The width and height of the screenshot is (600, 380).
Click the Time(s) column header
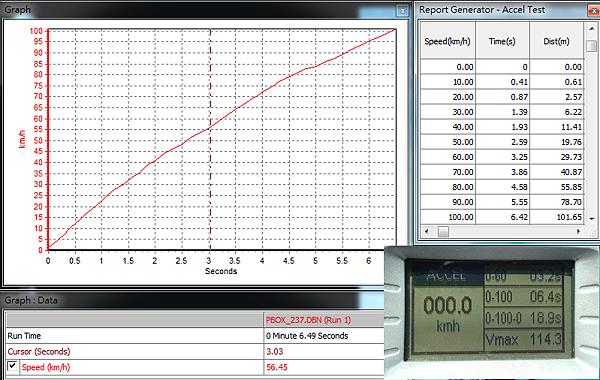point(502,41)
